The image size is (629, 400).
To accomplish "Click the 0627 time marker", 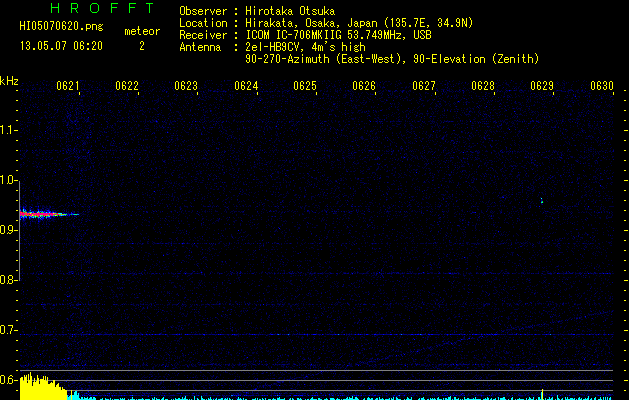I will 424,86.
